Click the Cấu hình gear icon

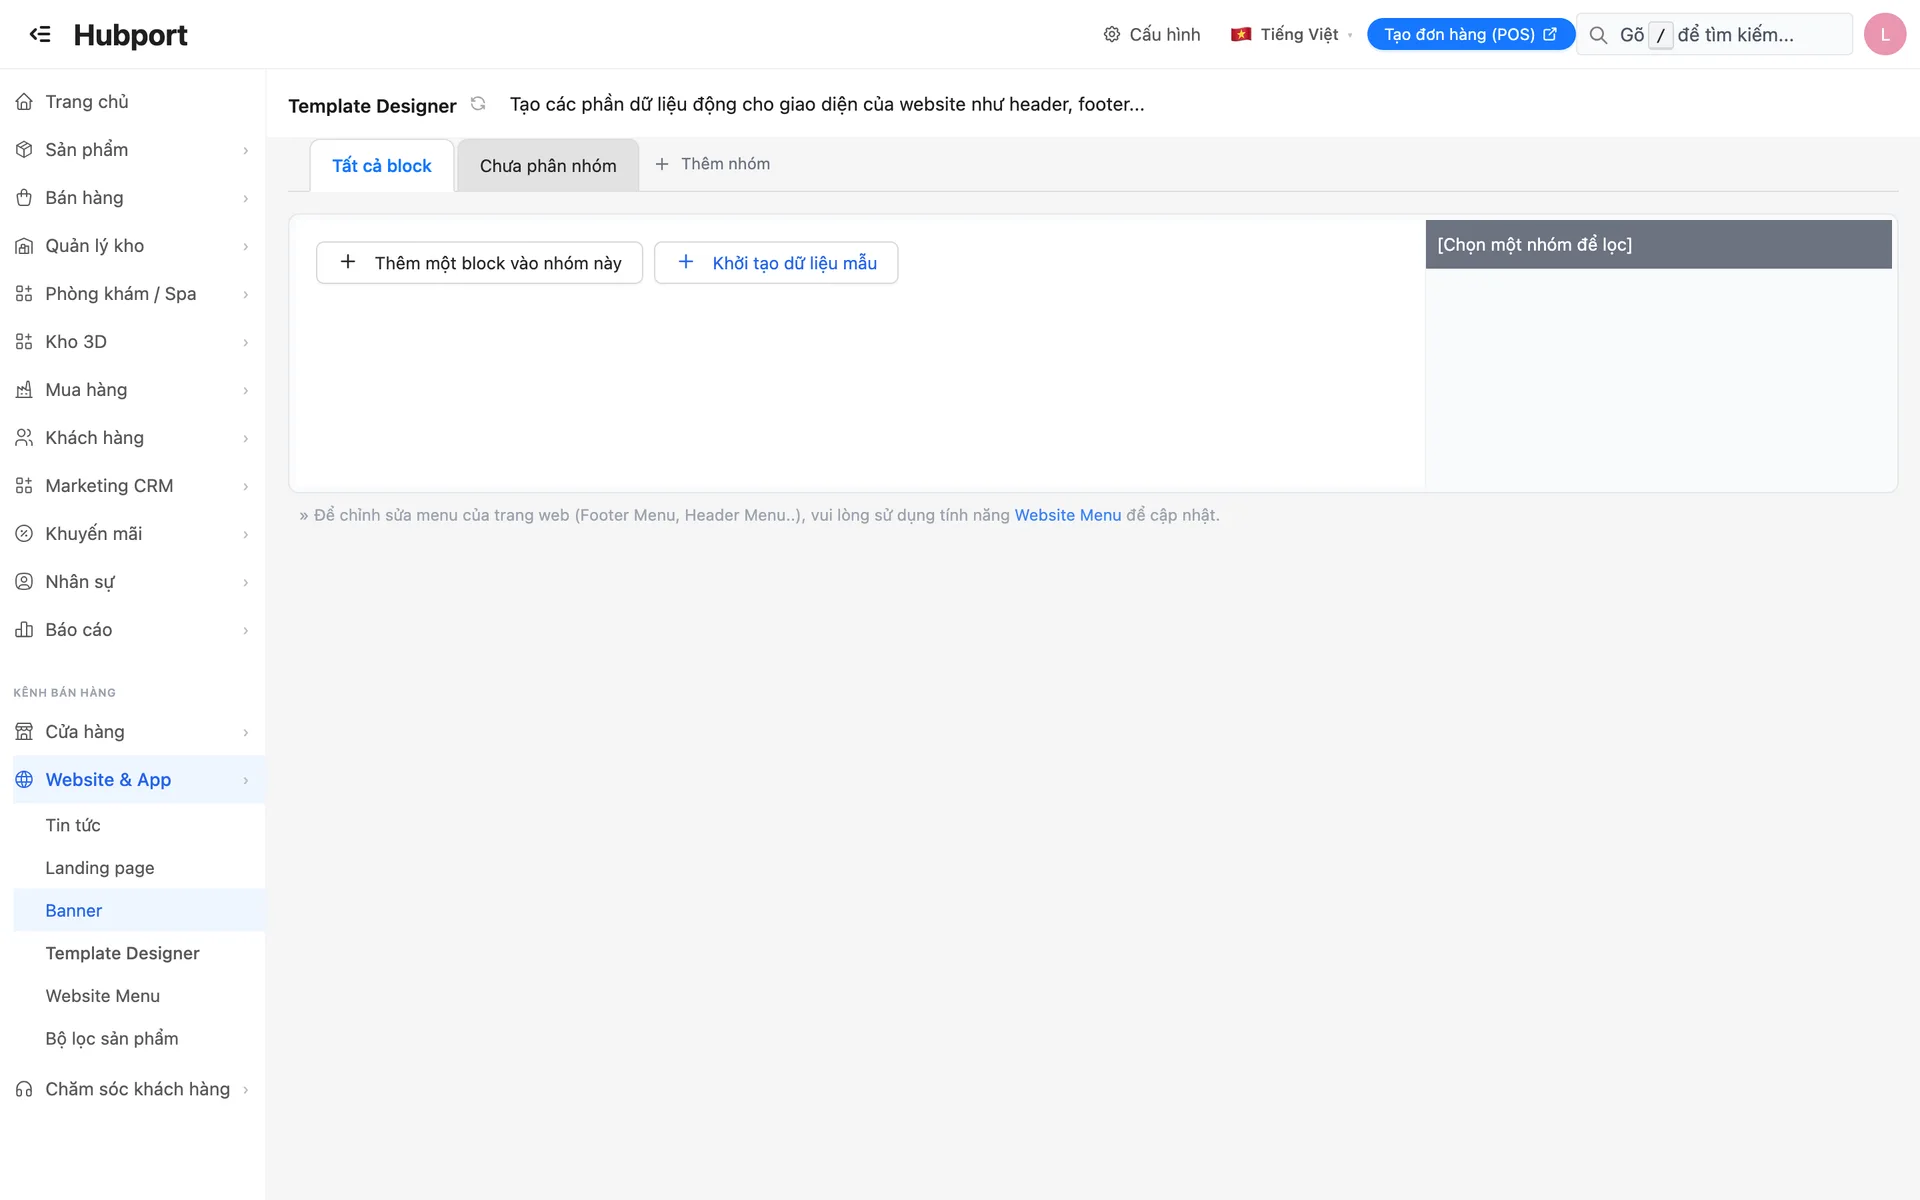1112,34
